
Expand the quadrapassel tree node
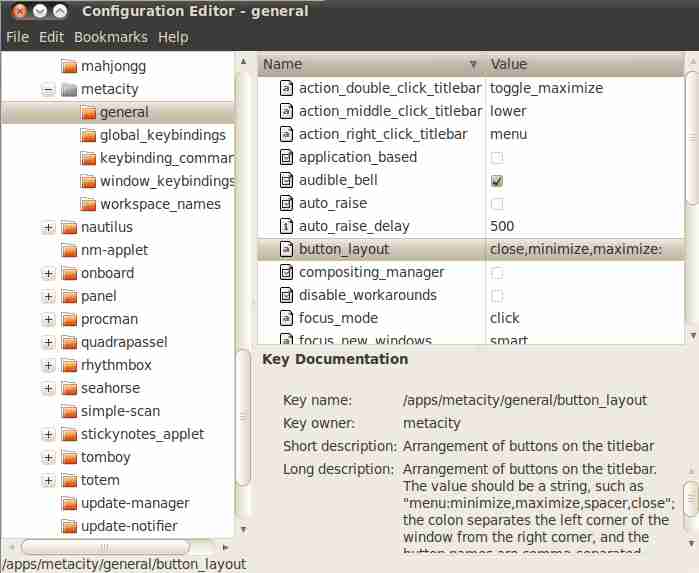[x=48, y=343]
